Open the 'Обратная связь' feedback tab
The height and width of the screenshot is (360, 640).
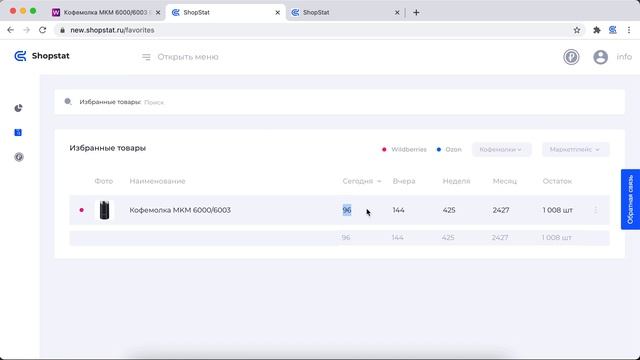pos(630,200)
